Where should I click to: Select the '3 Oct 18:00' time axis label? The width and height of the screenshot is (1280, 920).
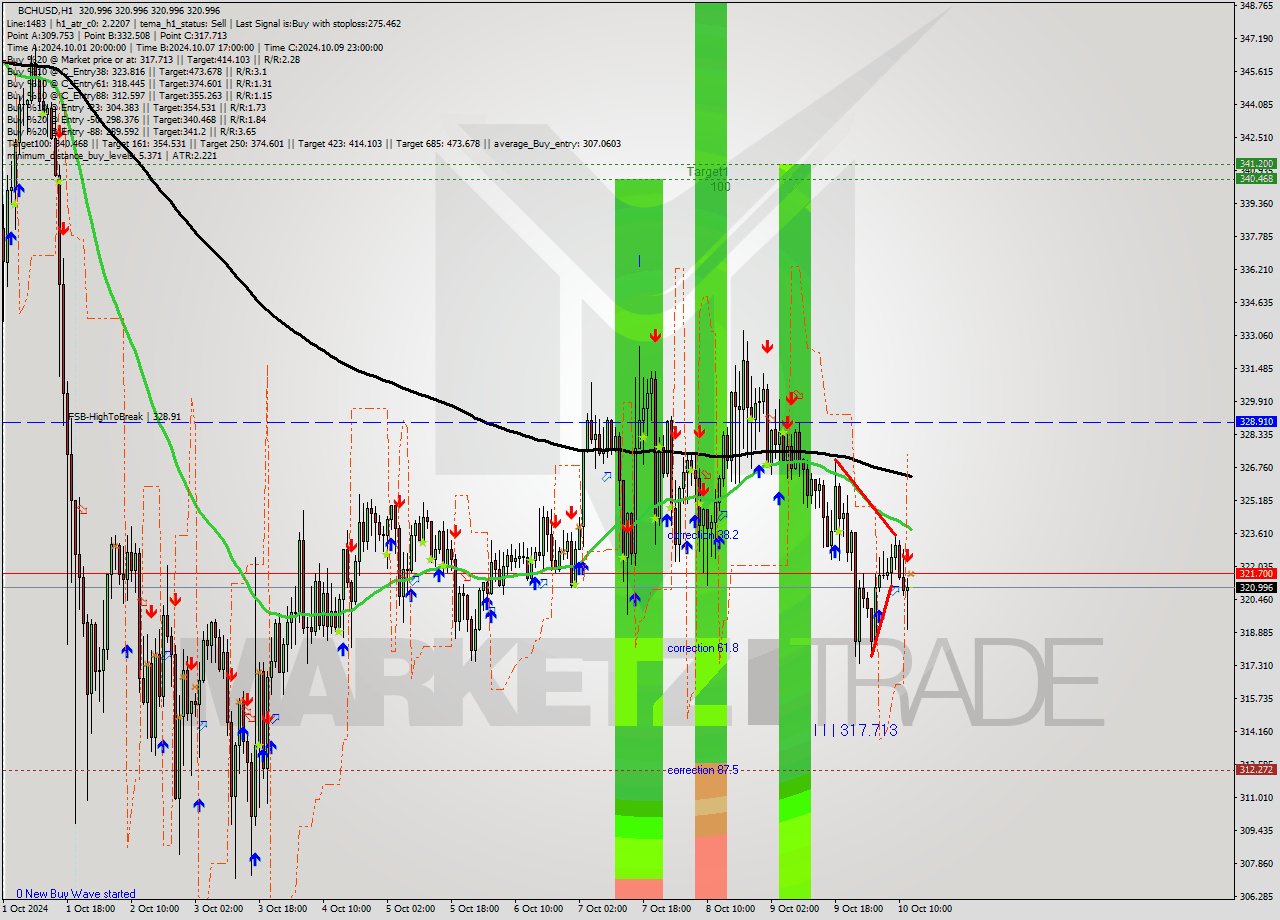tap(282, 909)
